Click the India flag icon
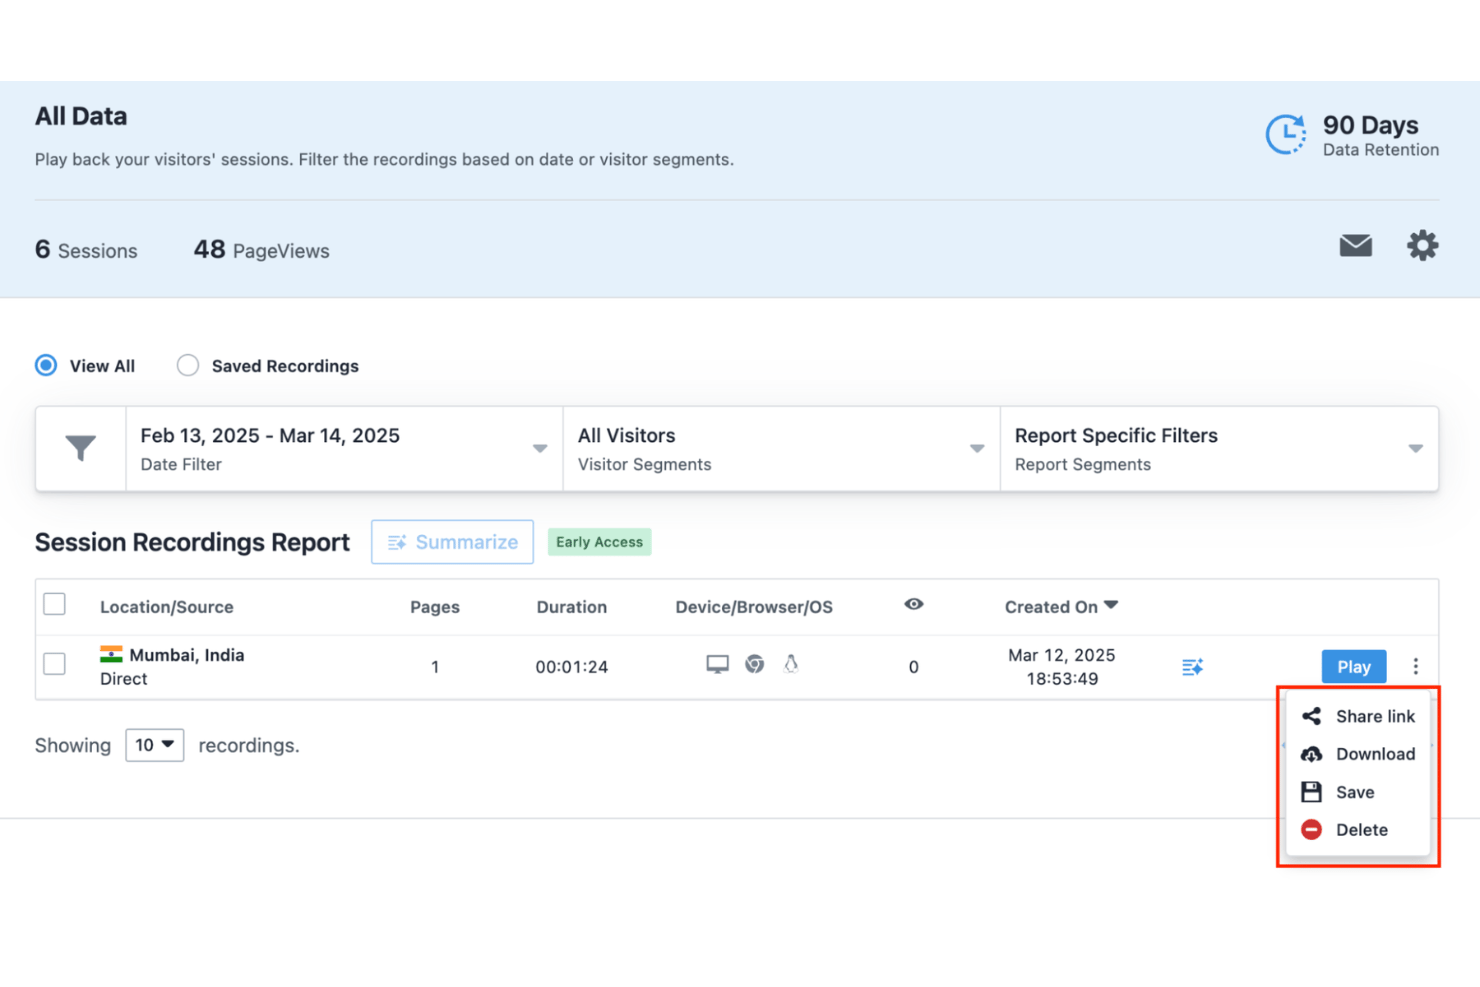This screenshot has height=987, width=1480. [111, 654]
